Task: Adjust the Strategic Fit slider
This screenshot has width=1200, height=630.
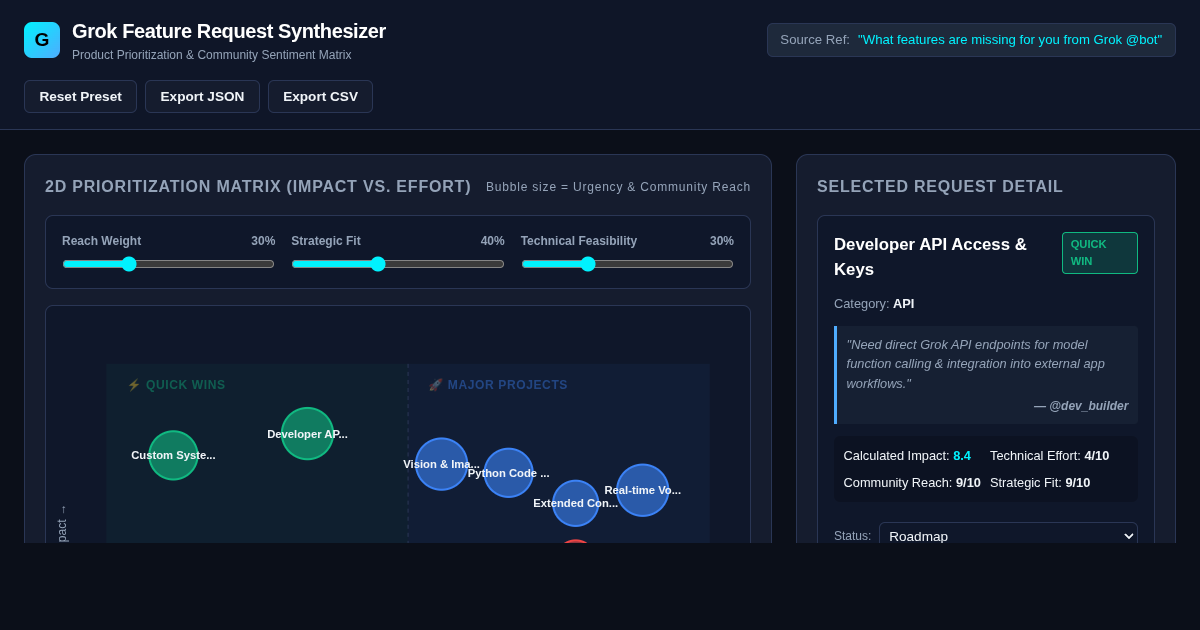Action: point(398,264)
